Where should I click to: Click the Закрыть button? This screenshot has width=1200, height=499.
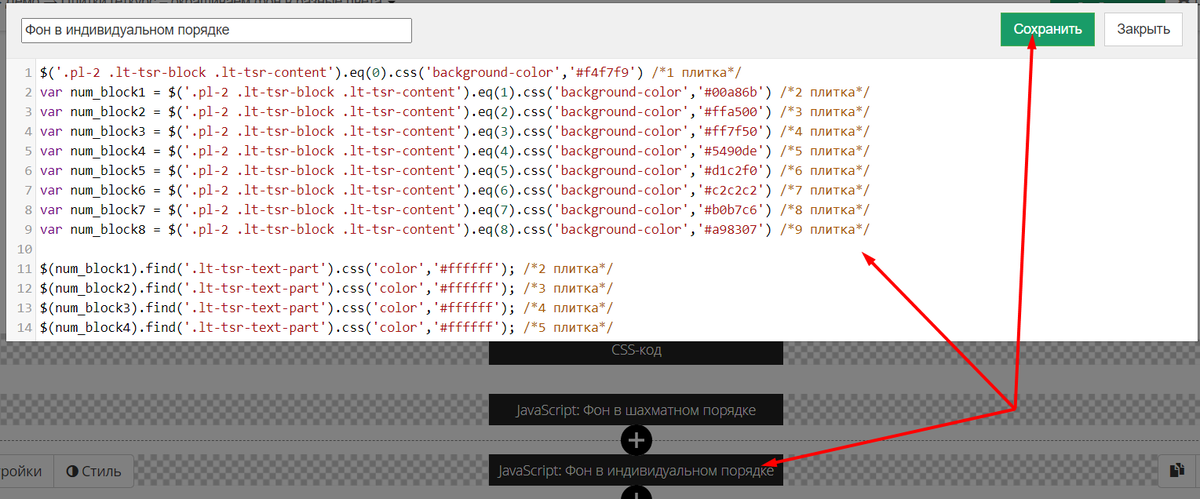click(1143, 29)
